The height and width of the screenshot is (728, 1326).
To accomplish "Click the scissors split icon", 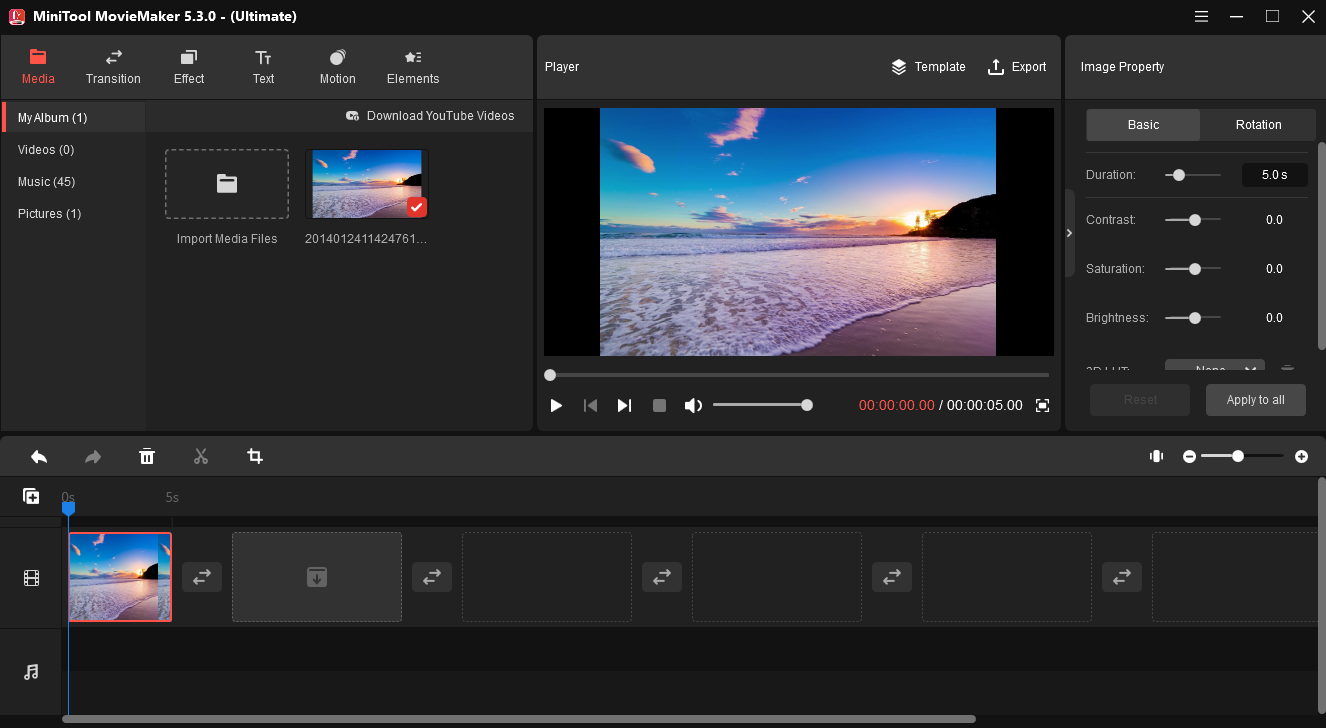I will click(201, 457).
